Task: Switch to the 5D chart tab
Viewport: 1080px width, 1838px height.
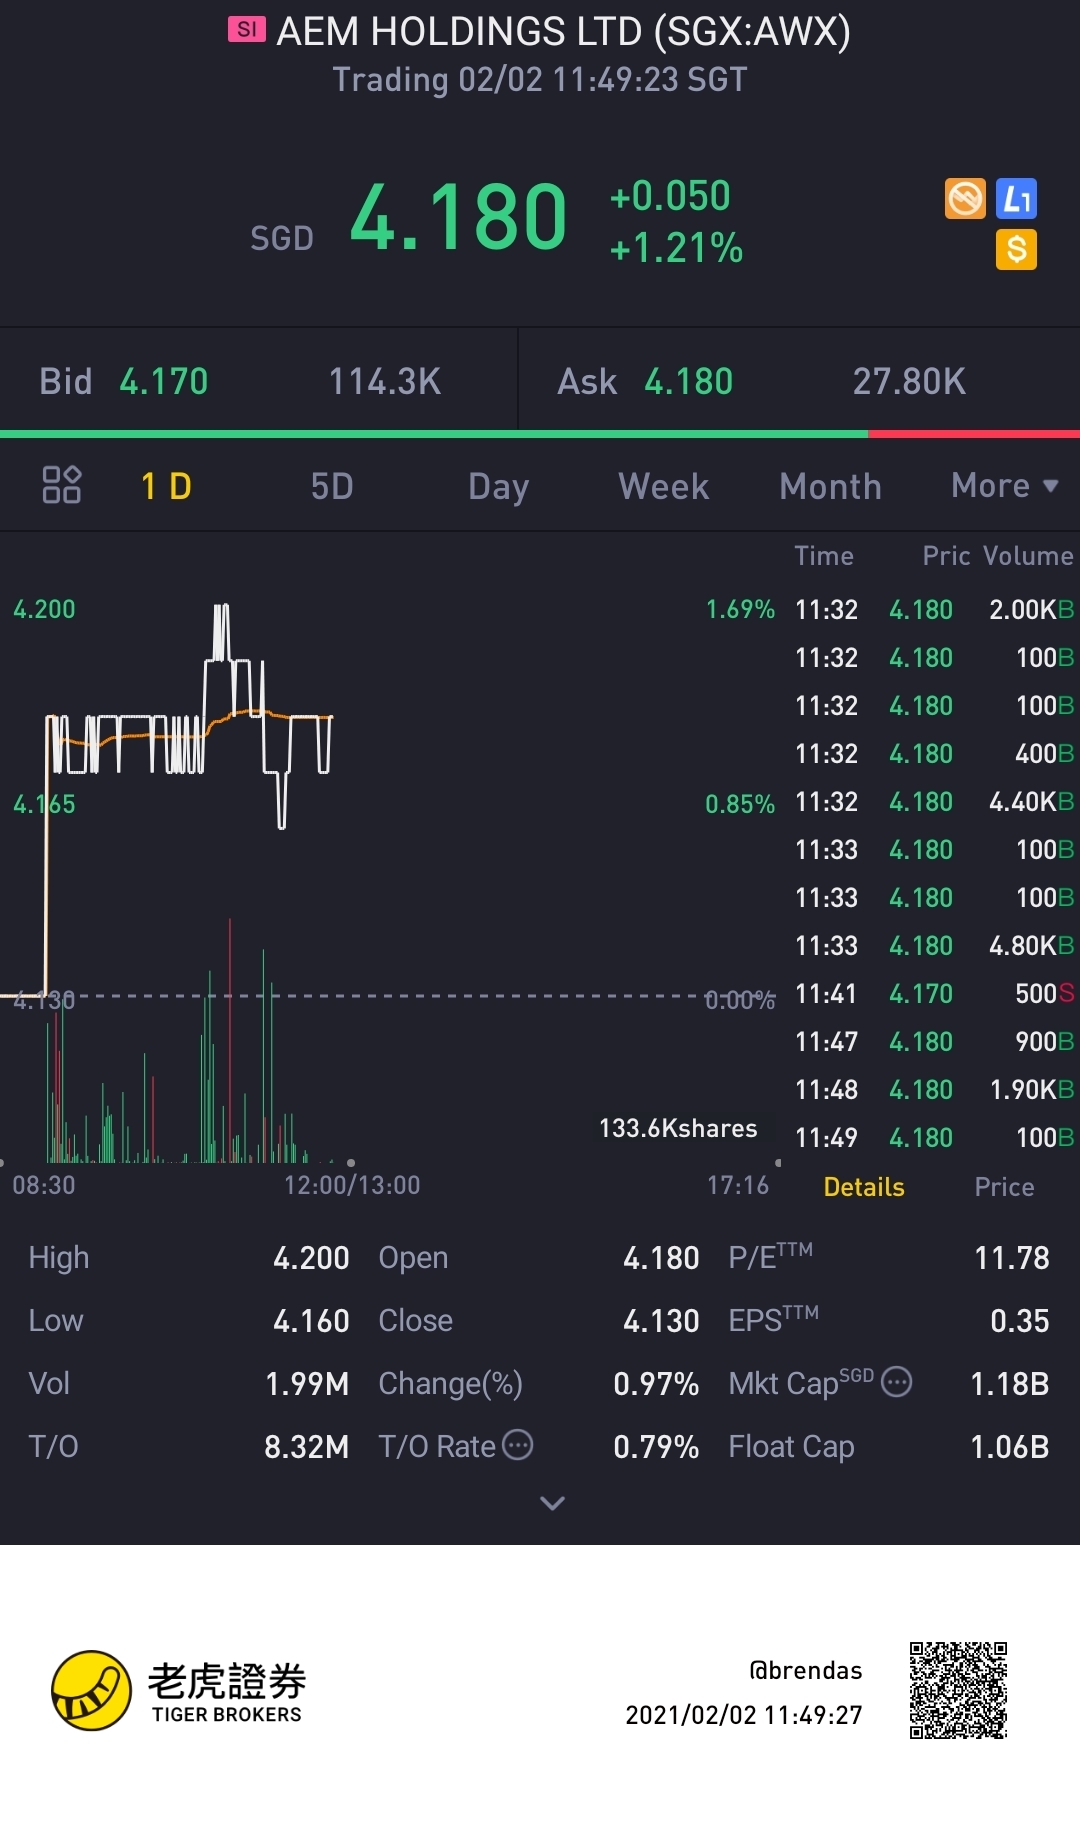Action: 332,486
